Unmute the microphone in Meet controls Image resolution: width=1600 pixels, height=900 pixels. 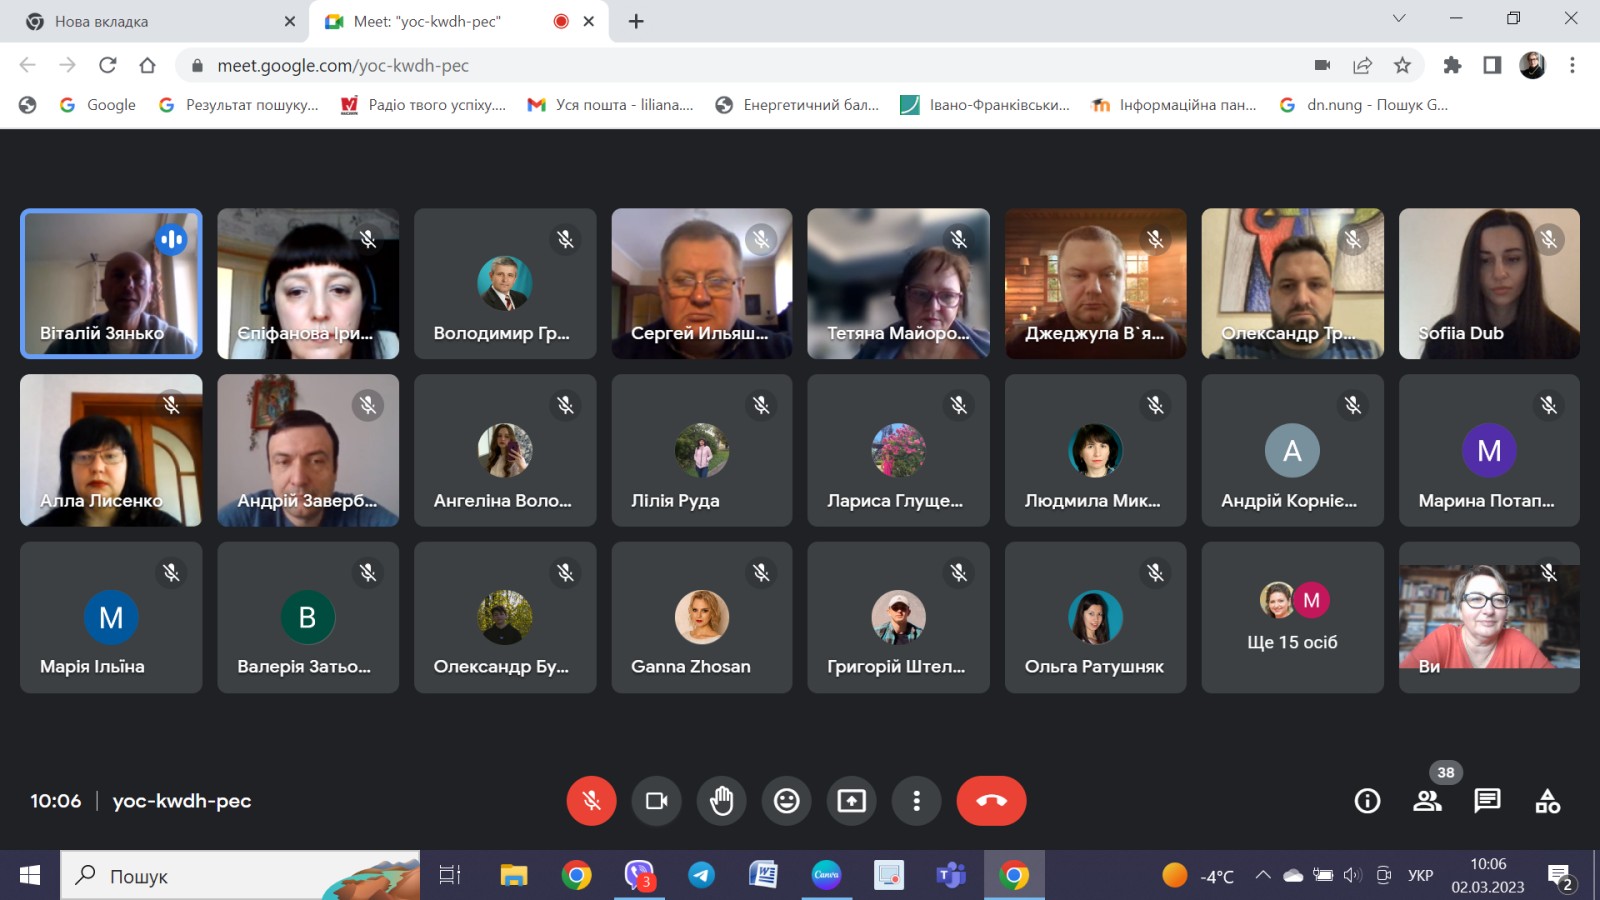pos(591,801)
